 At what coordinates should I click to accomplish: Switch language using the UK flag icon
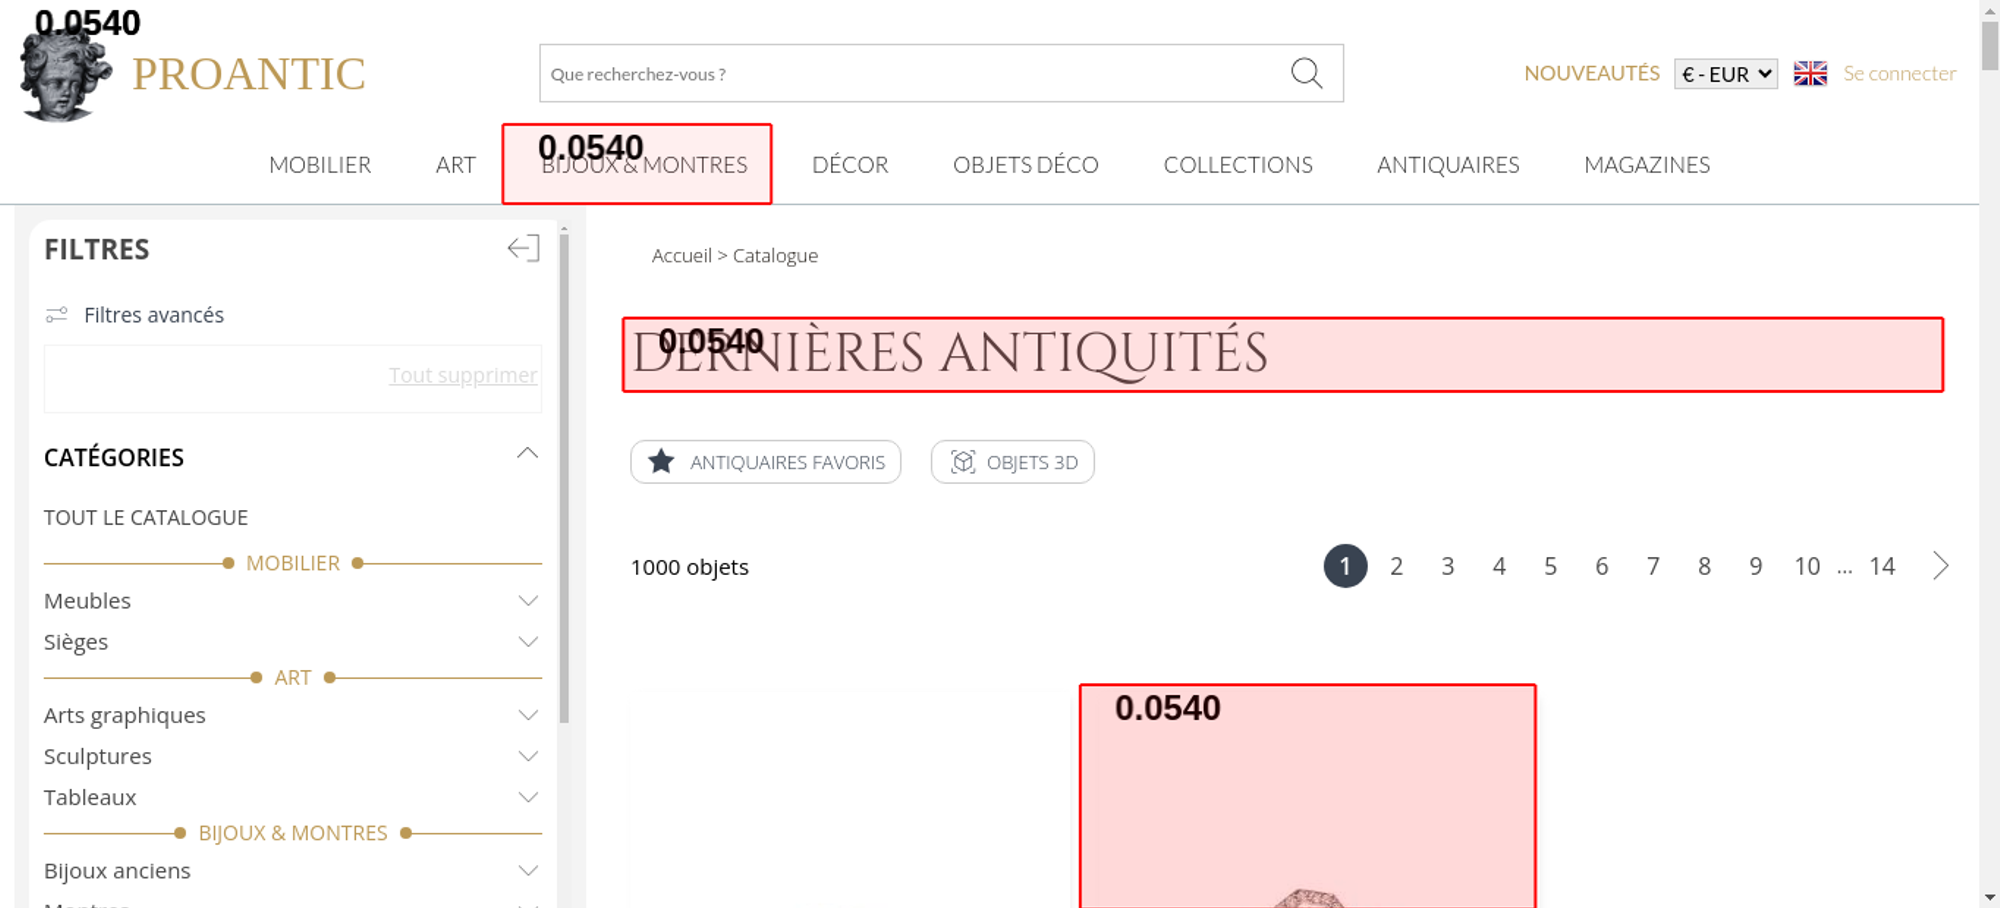[1810, 74]
